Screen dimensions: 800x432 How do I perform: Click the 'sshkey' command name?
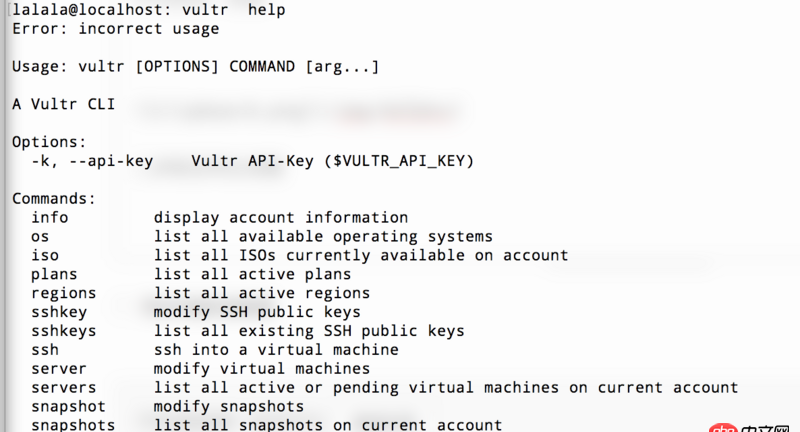[x=59, y=312]
